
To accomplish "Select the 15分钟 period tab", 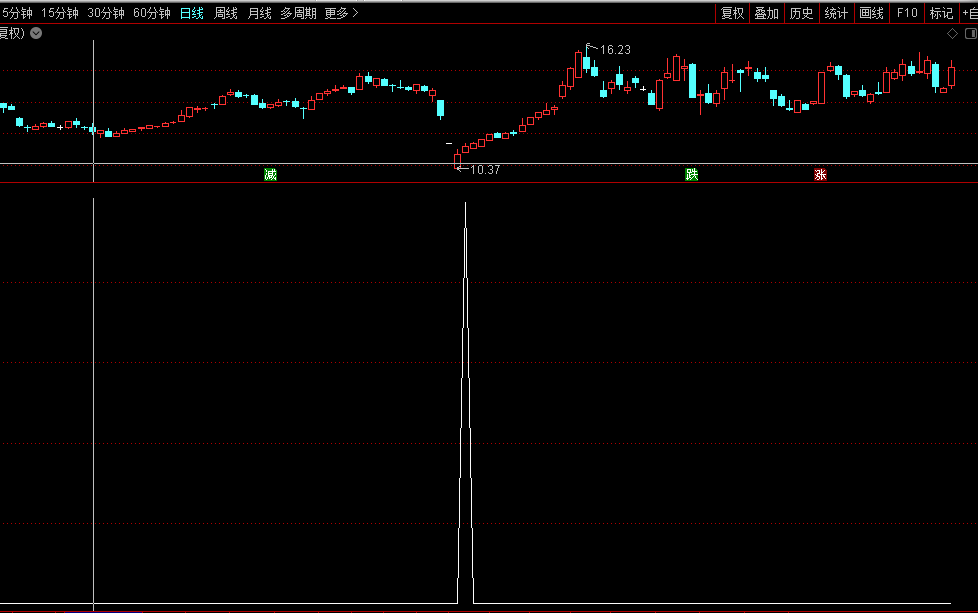I will [59, 13].
